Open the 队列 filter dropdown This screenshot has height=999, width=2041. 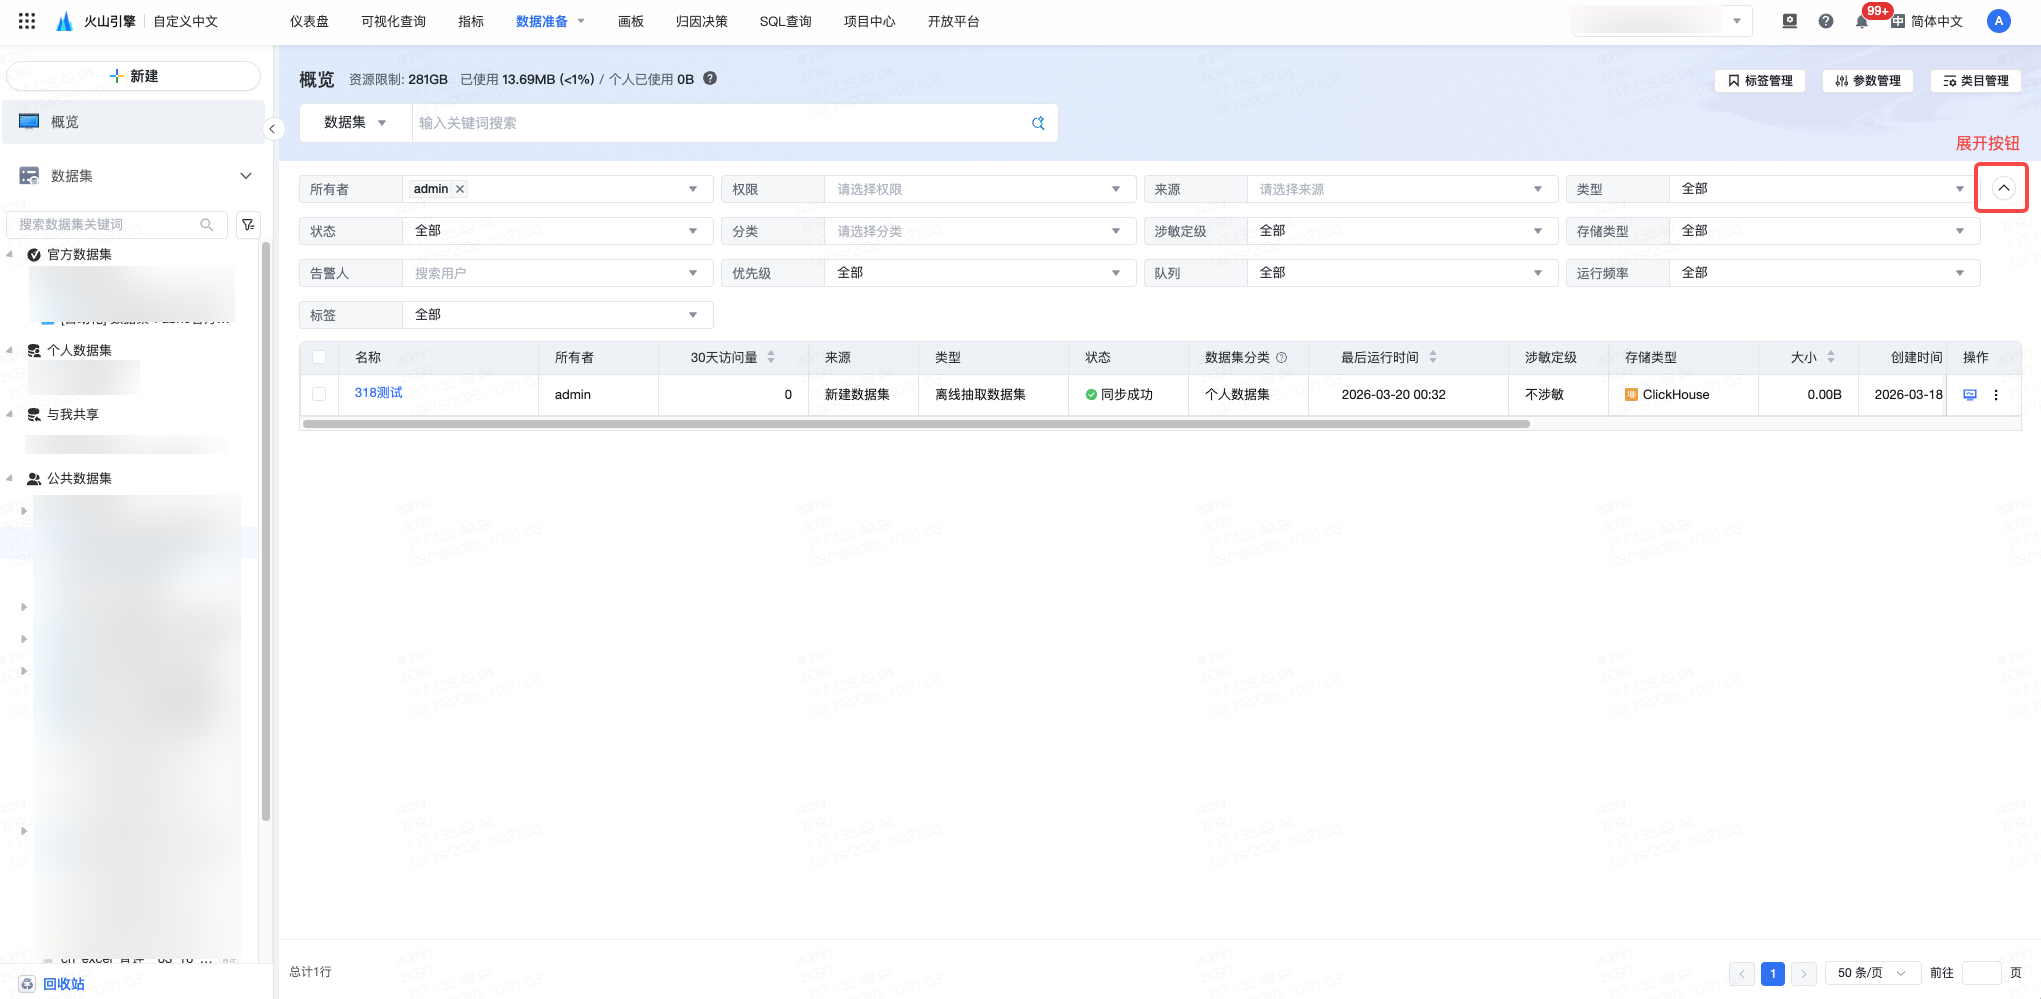[x=1401, y=273]
